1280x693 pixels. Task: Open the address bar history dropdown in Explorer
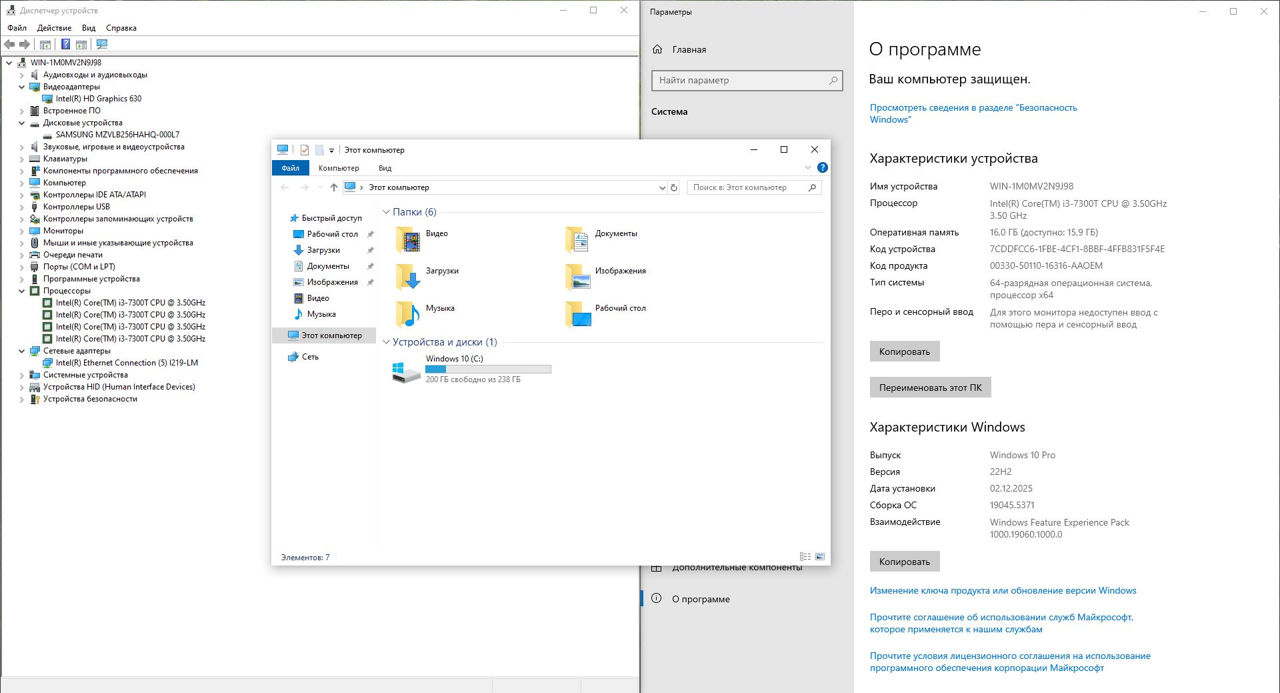pos(661,187)
